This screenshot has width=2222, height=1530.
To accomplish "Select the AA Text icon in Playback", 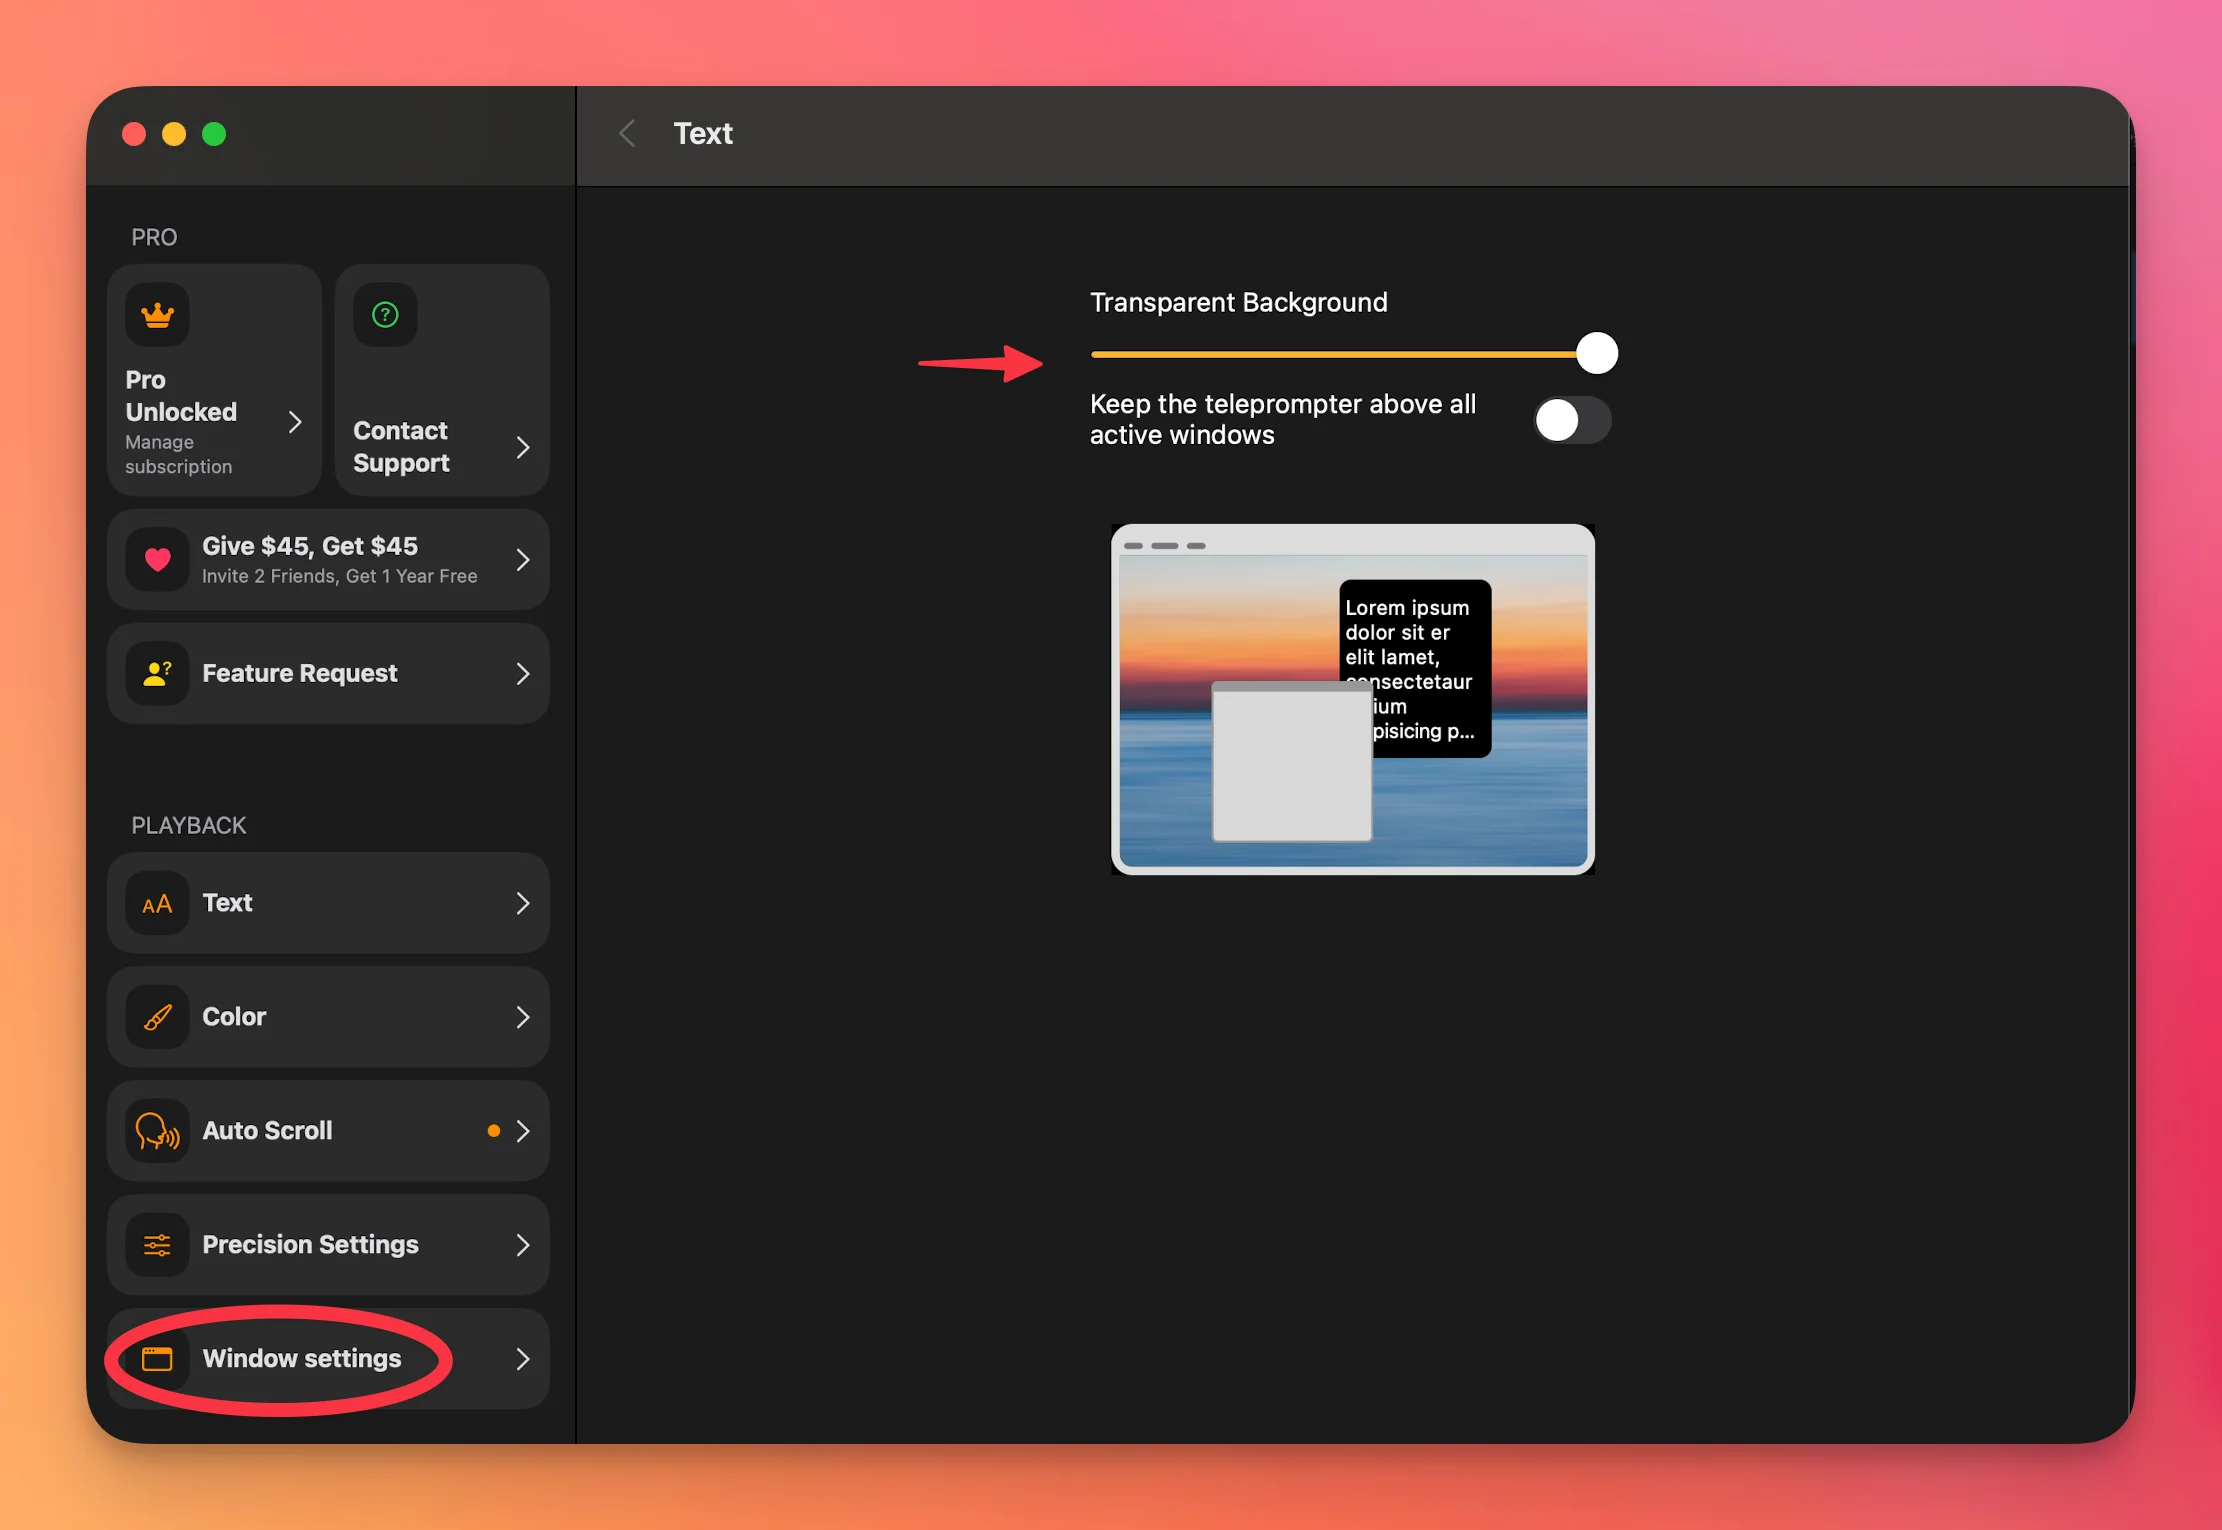I will pyautogui.click(x=157, y=902).
